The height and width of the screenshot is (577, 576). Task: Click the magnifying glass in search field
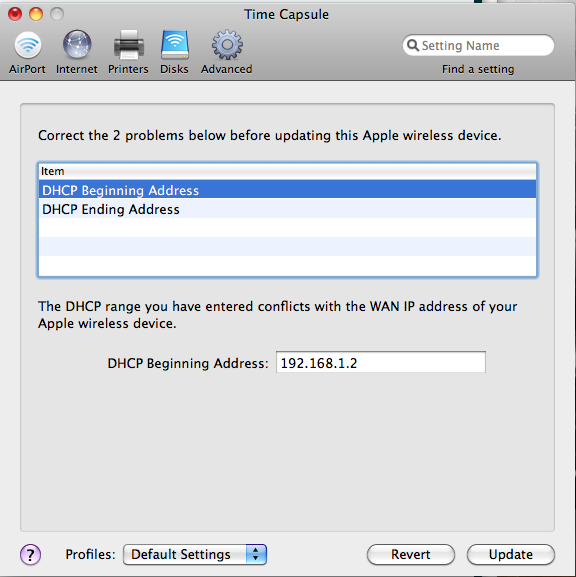[413, 46]
